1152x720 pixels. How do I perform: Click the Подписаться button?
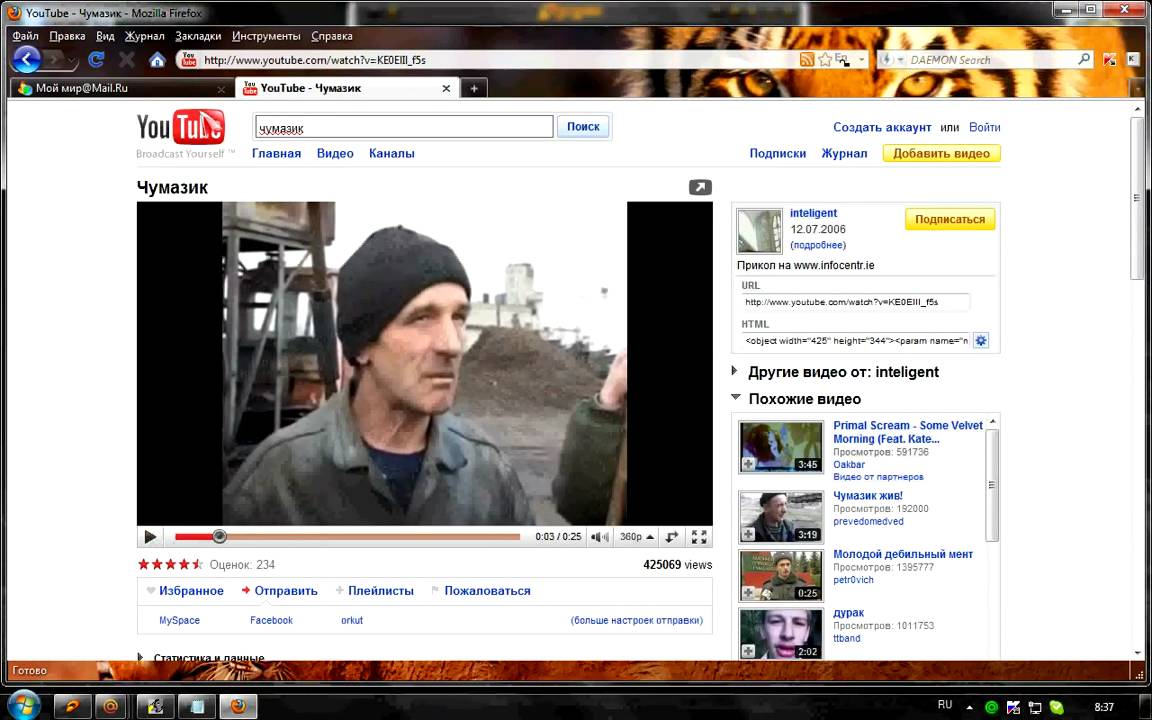950,220
